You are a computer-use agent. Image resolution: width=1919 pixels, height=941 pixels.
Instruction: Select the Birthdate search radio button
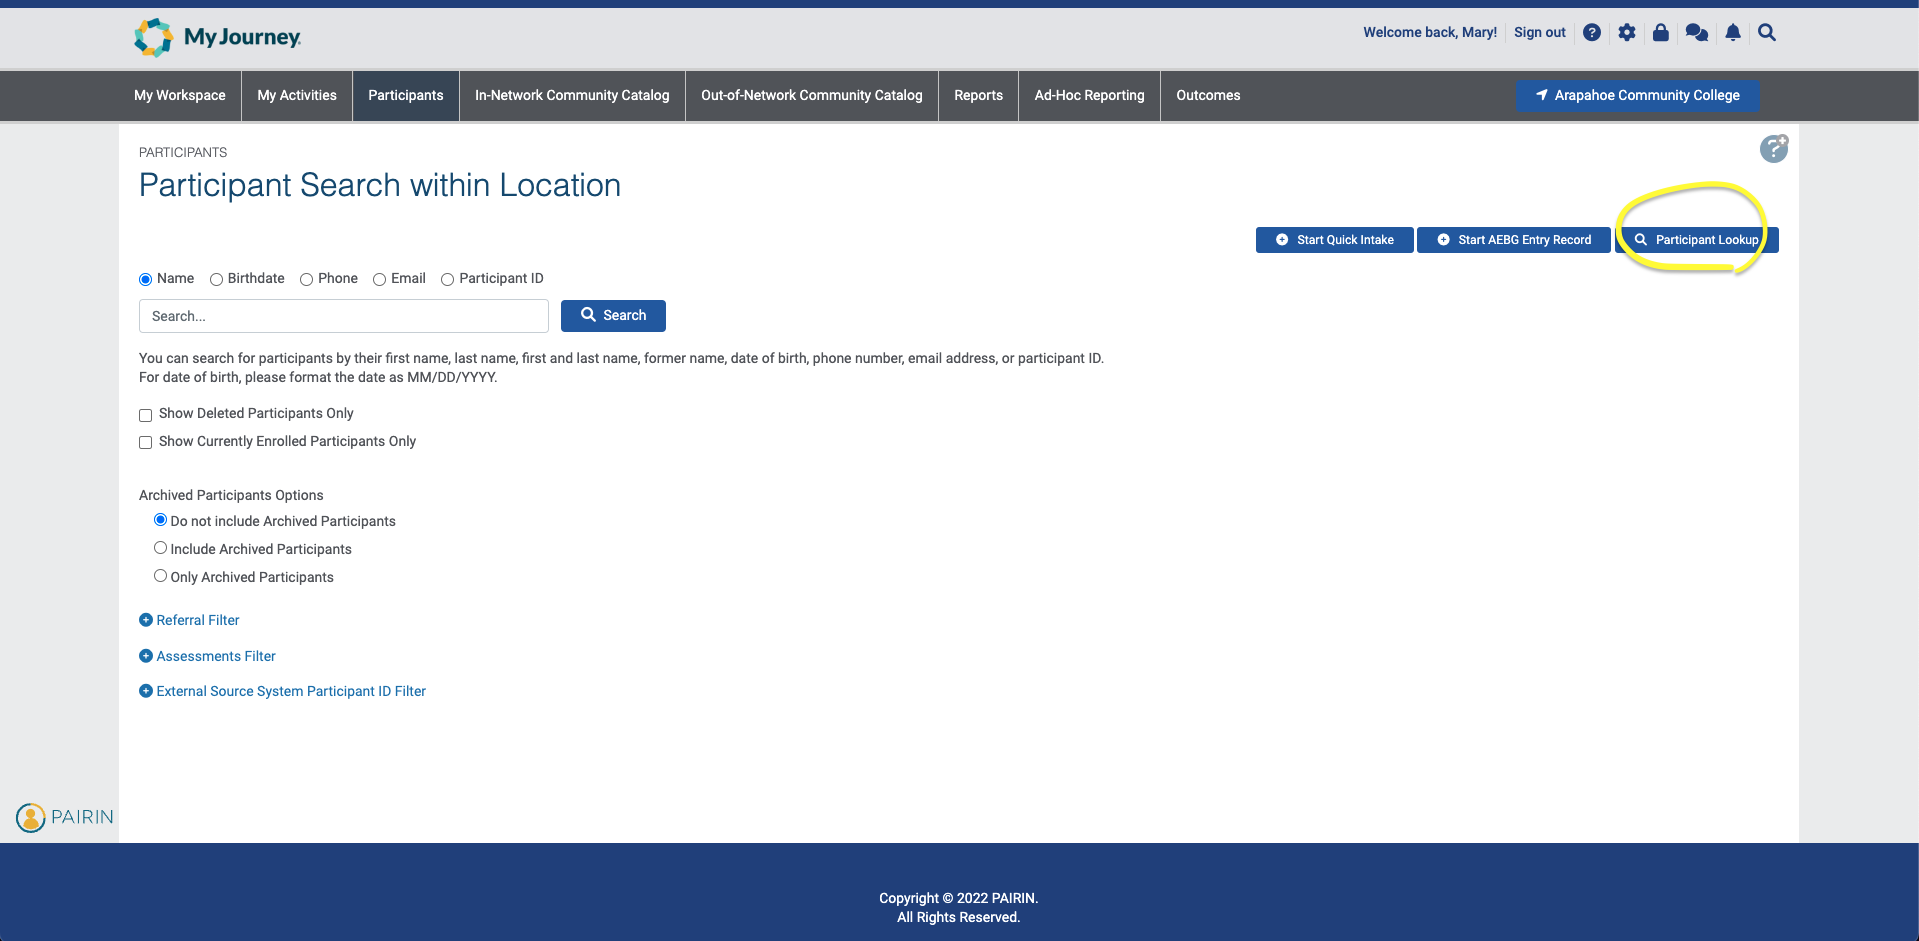point(216,279)
